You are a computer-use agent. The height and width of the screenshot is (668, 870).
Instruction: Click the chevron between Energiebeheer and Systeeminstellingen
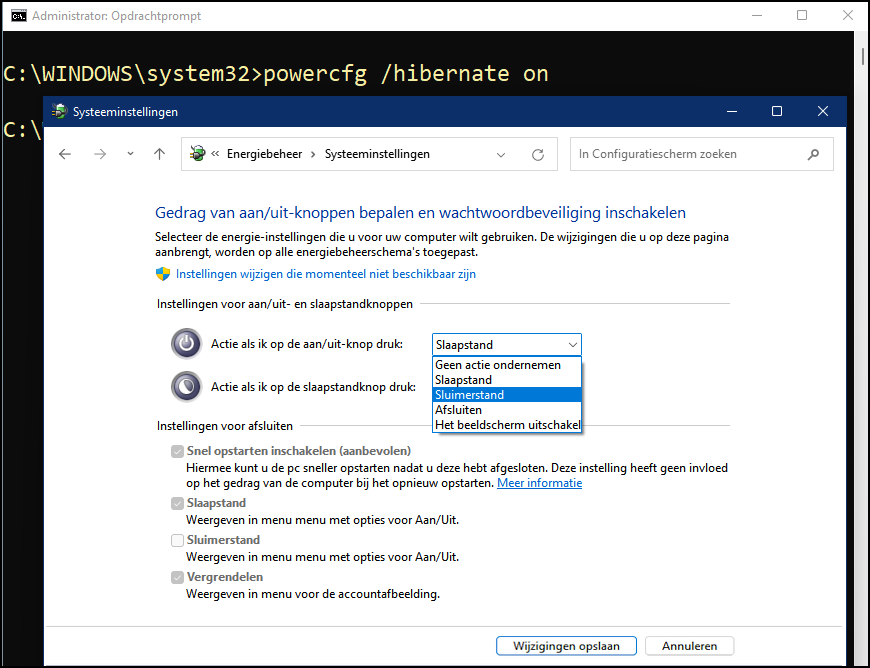313,154
